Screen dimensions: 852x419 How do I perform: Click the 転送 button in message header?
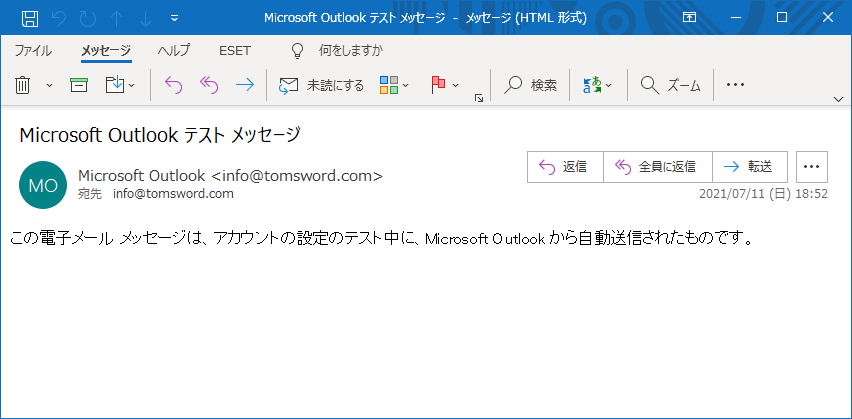pos(750,167)
